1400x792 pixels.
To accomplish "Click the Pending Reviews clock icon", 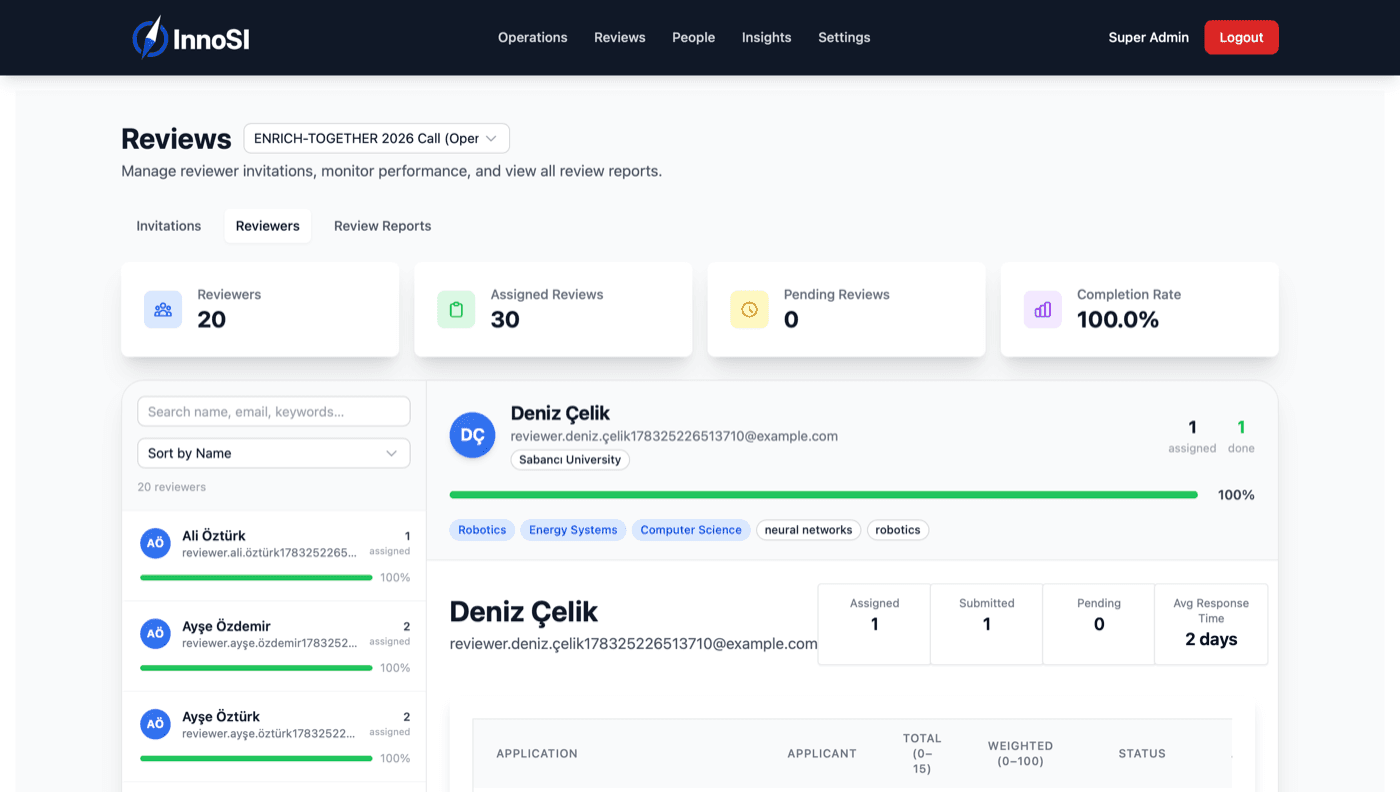I will (749, 310).
